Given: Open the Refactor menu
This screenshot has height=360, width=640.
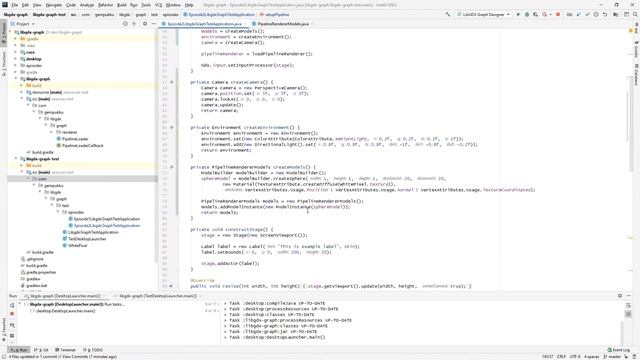Looking at the screenshot, I should (105, 5).
